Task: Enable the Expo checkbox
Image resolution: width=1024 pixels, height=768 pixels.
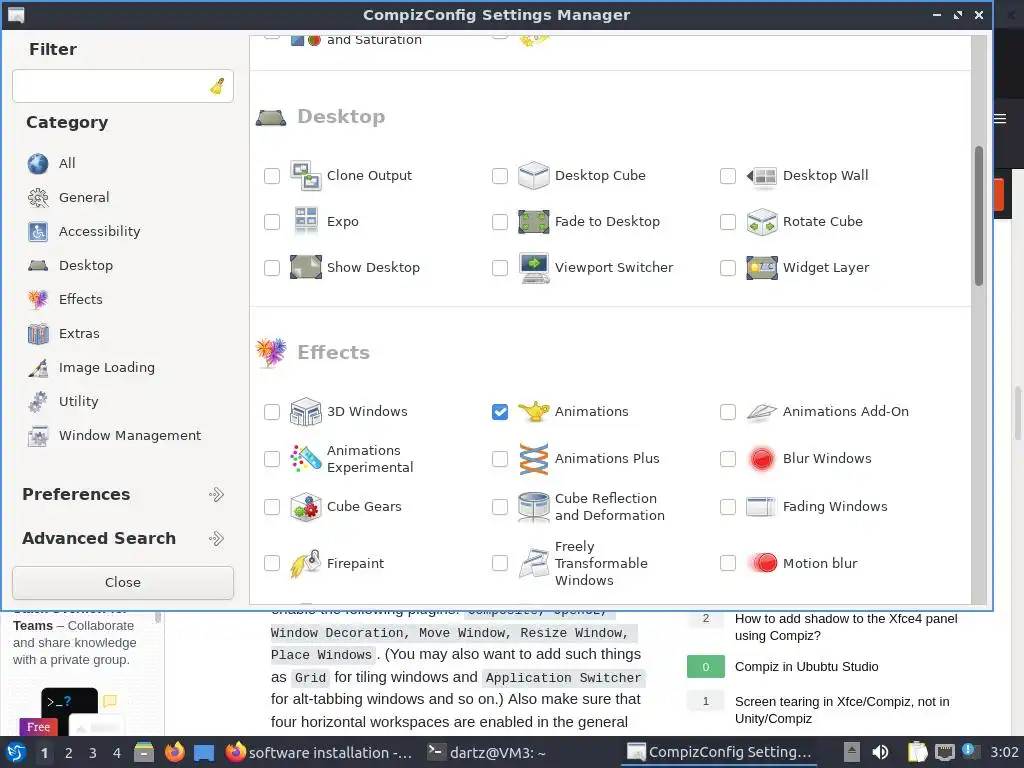Action: 272,221
